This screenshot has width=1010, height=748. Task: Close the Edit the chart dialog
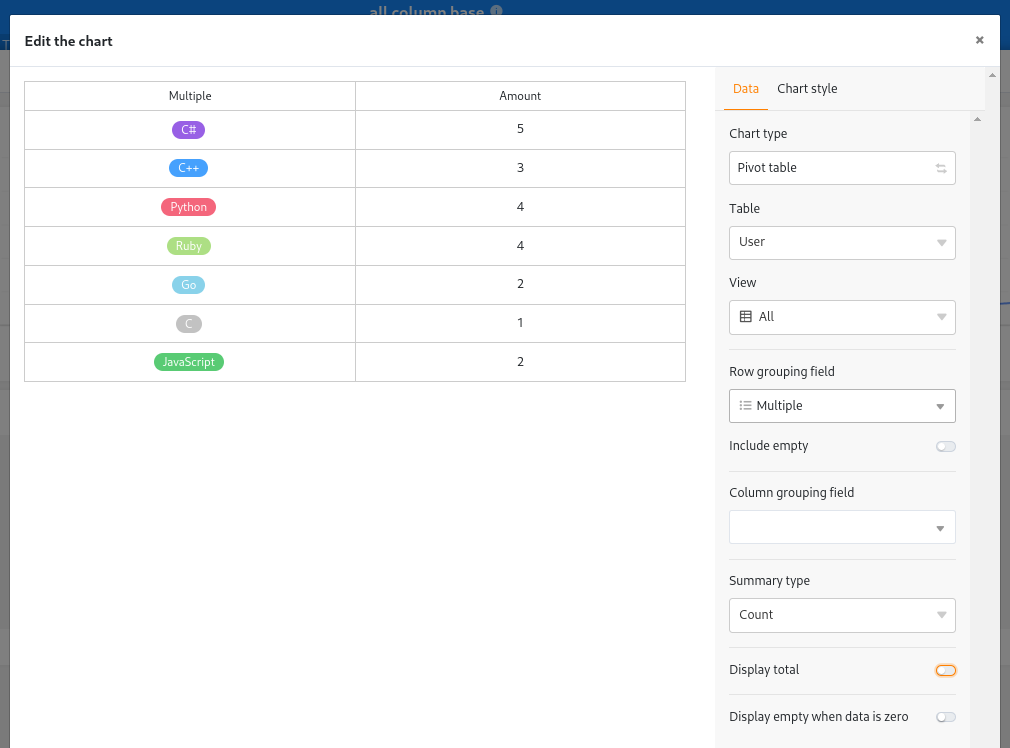pyautogui.click(x=979, y=40)
